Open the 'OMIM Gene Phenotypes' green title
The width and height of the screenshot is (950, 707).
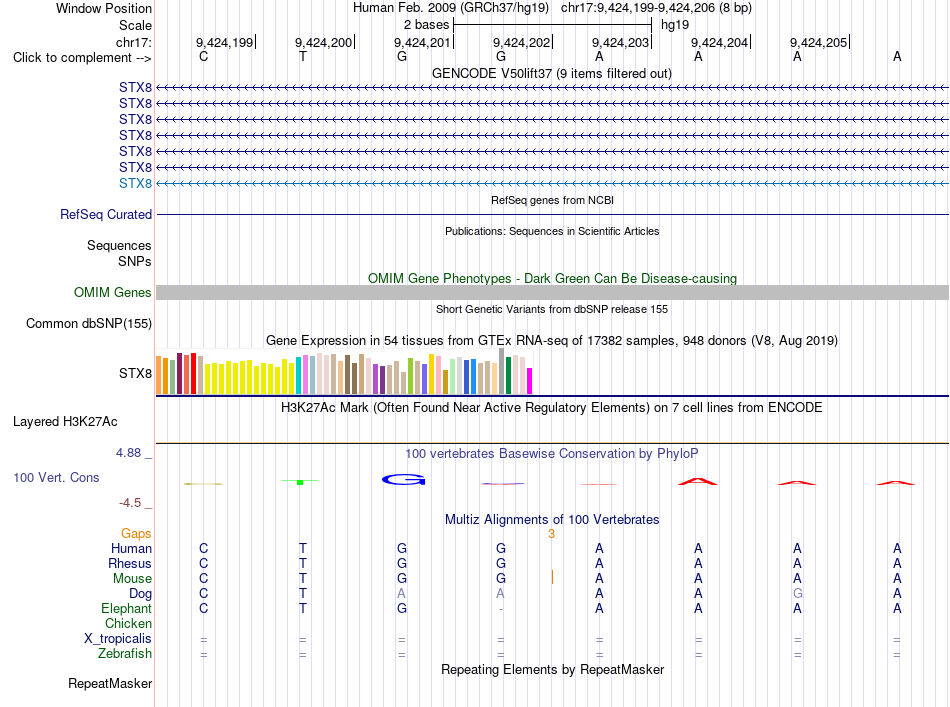point(552,278)
